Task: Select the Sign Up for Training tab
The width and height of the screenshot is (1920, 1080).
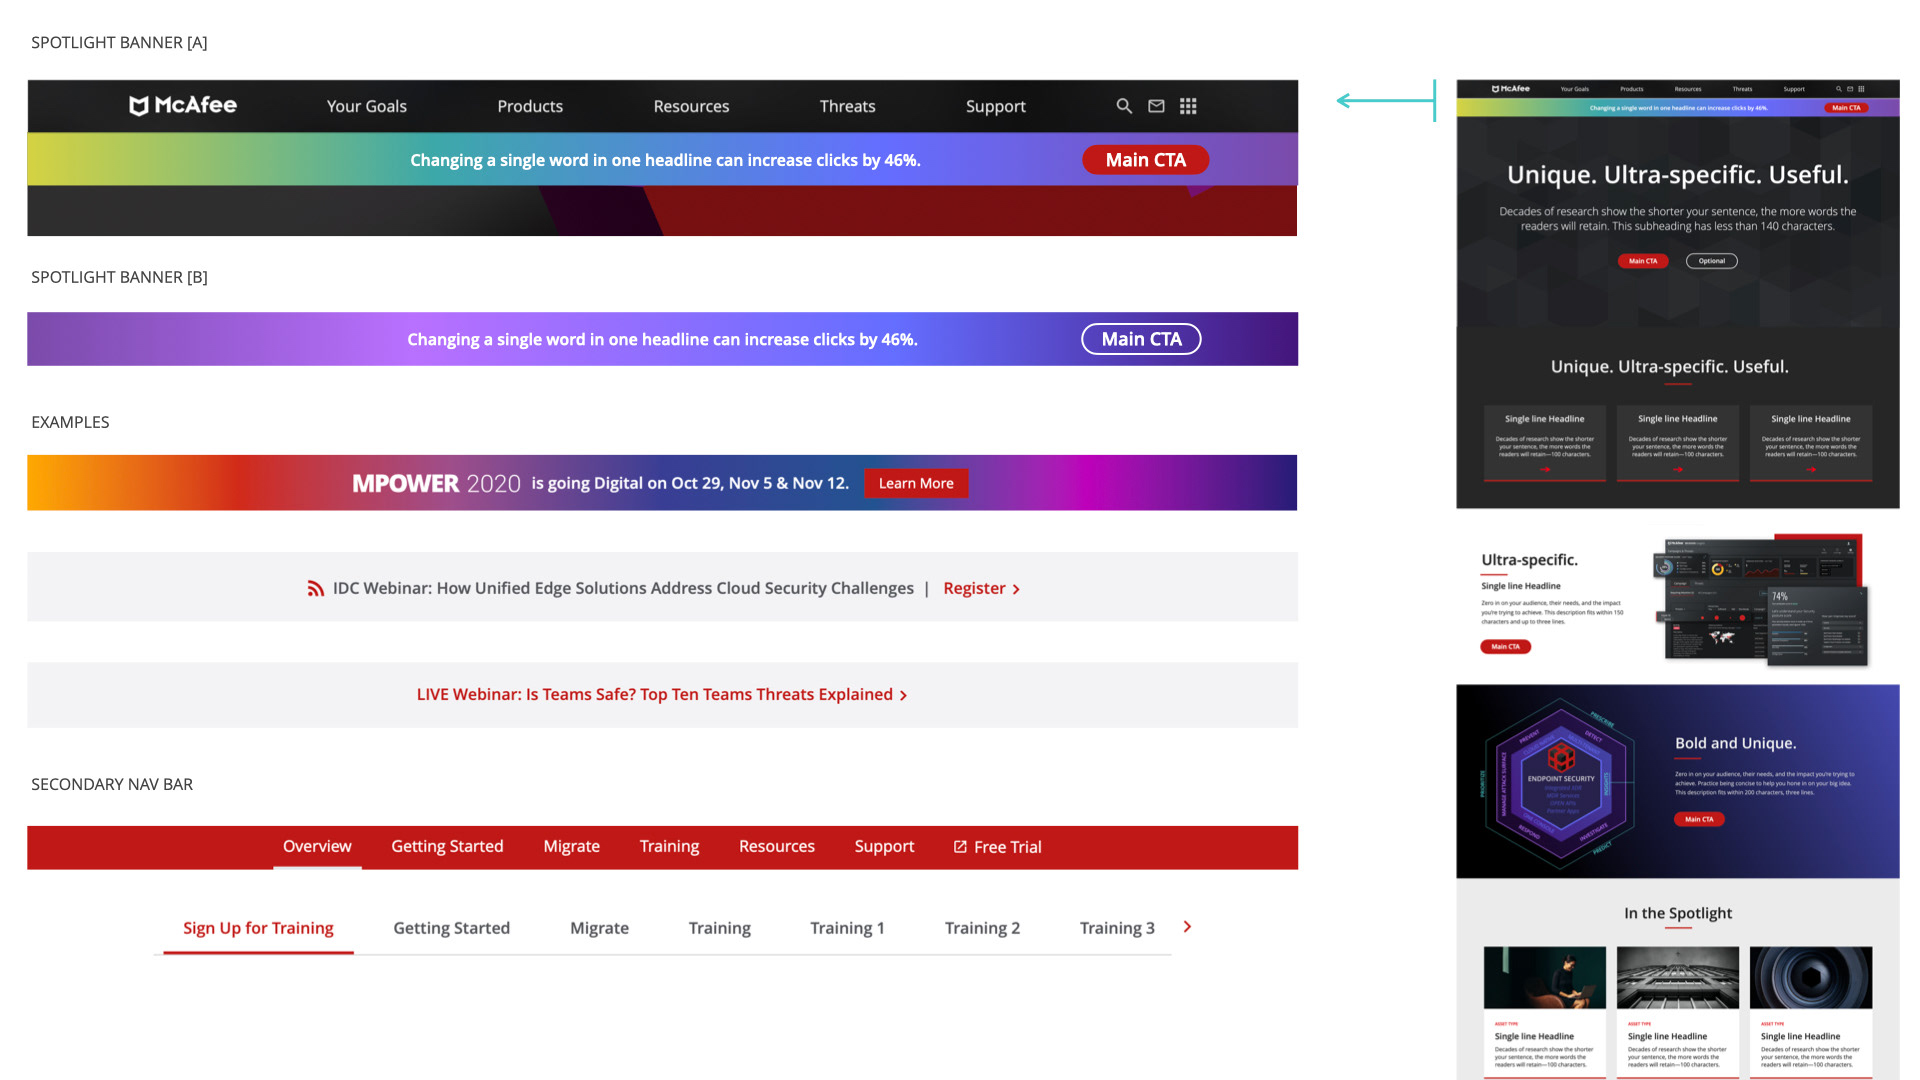Action: pos(258,928)
